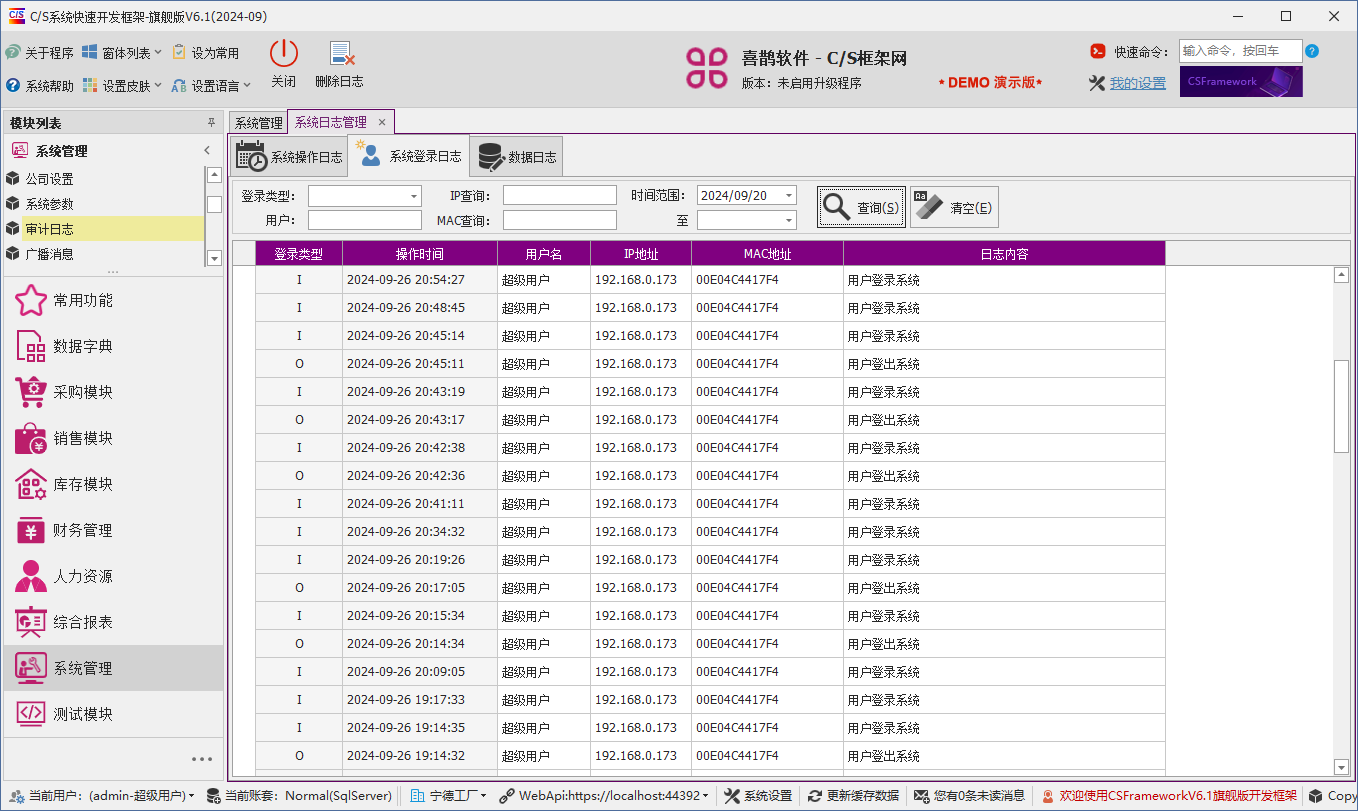Pin the Module List panel
Screen dimensions: 1358x811
(x=211, y=122)
